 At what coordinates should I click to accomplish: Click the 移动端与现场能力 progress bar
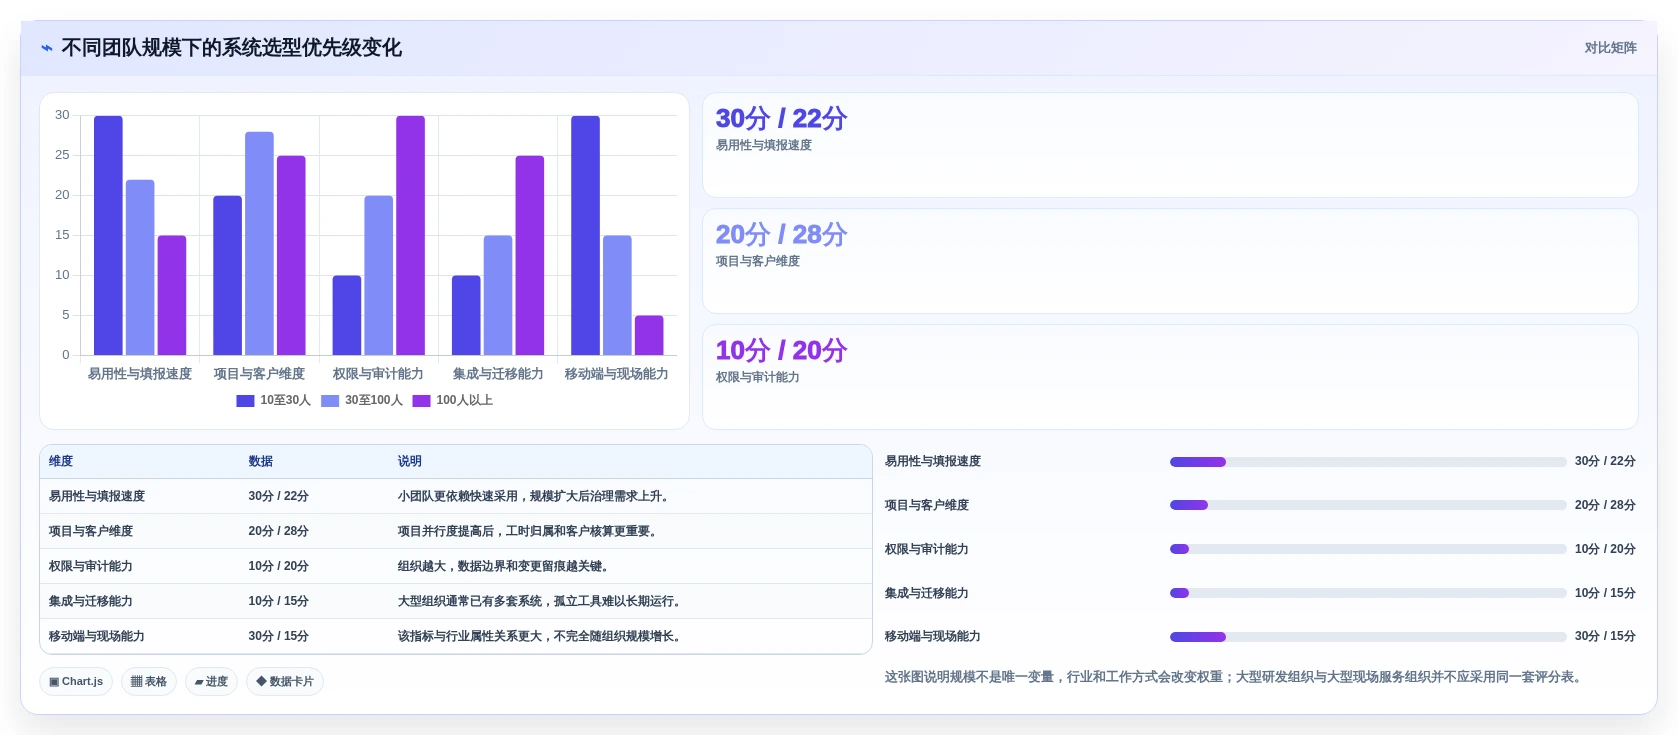(x=1368, y=637)
